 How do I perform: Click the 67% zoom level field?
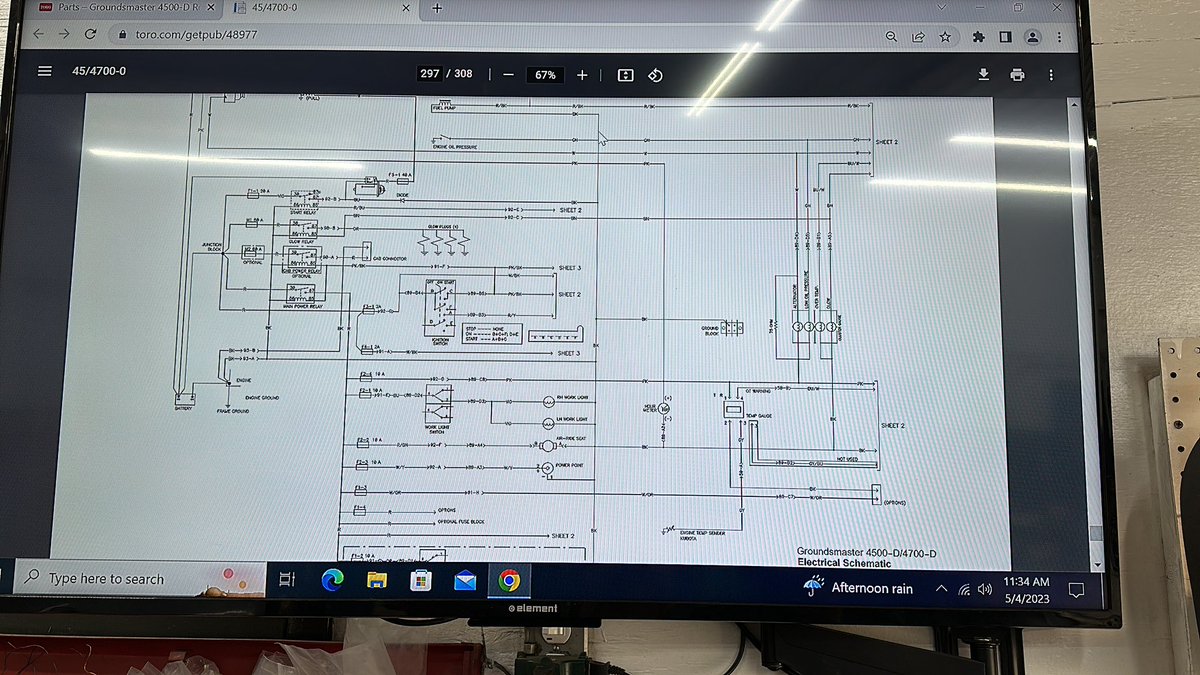pos(545,75)
